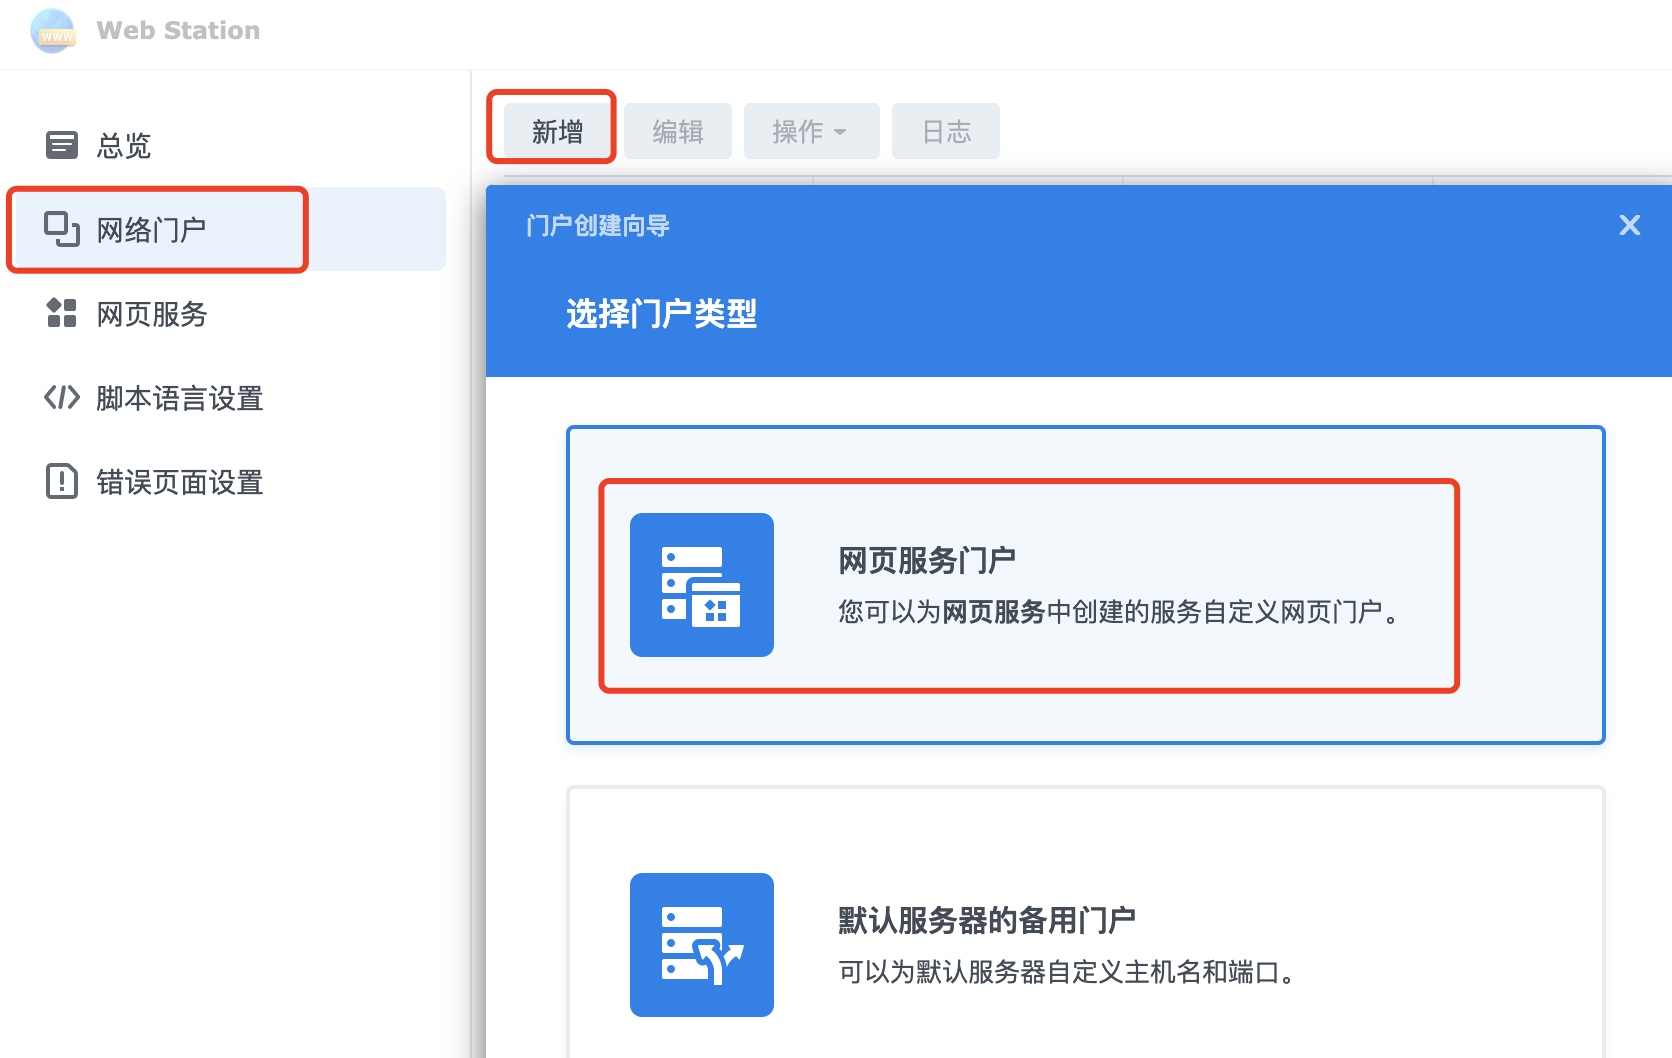
Task: Click the 默认服务器的备用门户 blue routing icon
Action: point(701,945)
